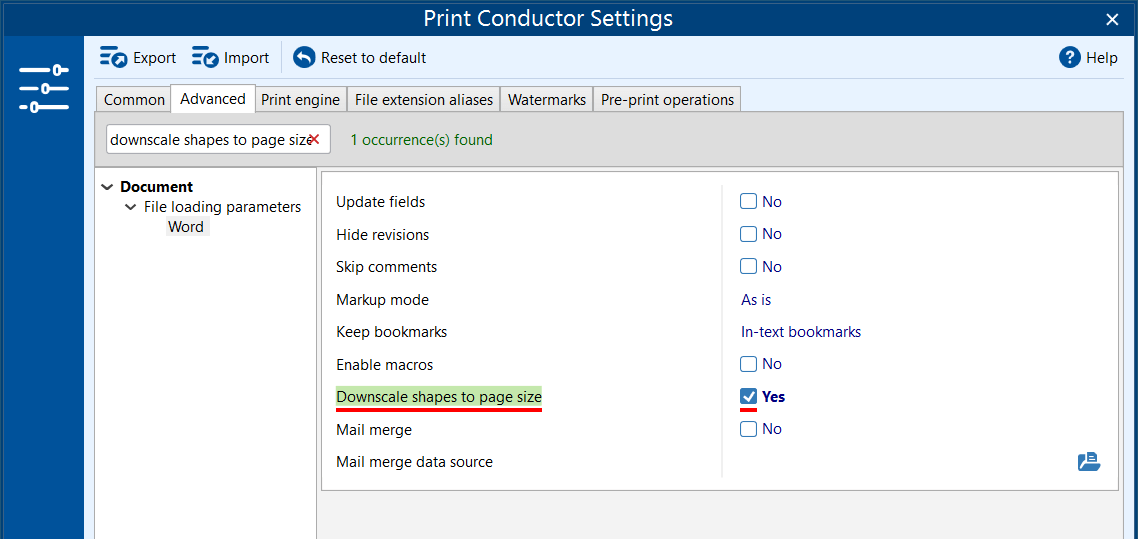The height and width of the screenshot is (539, 1138).
Task: Click the settings sliders icon in the sidebar
Action: click(44, 88)
